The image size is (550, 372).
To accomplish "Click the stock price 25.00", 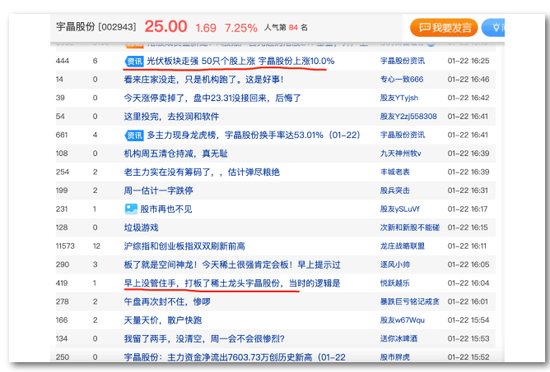I will pos(166,27).
